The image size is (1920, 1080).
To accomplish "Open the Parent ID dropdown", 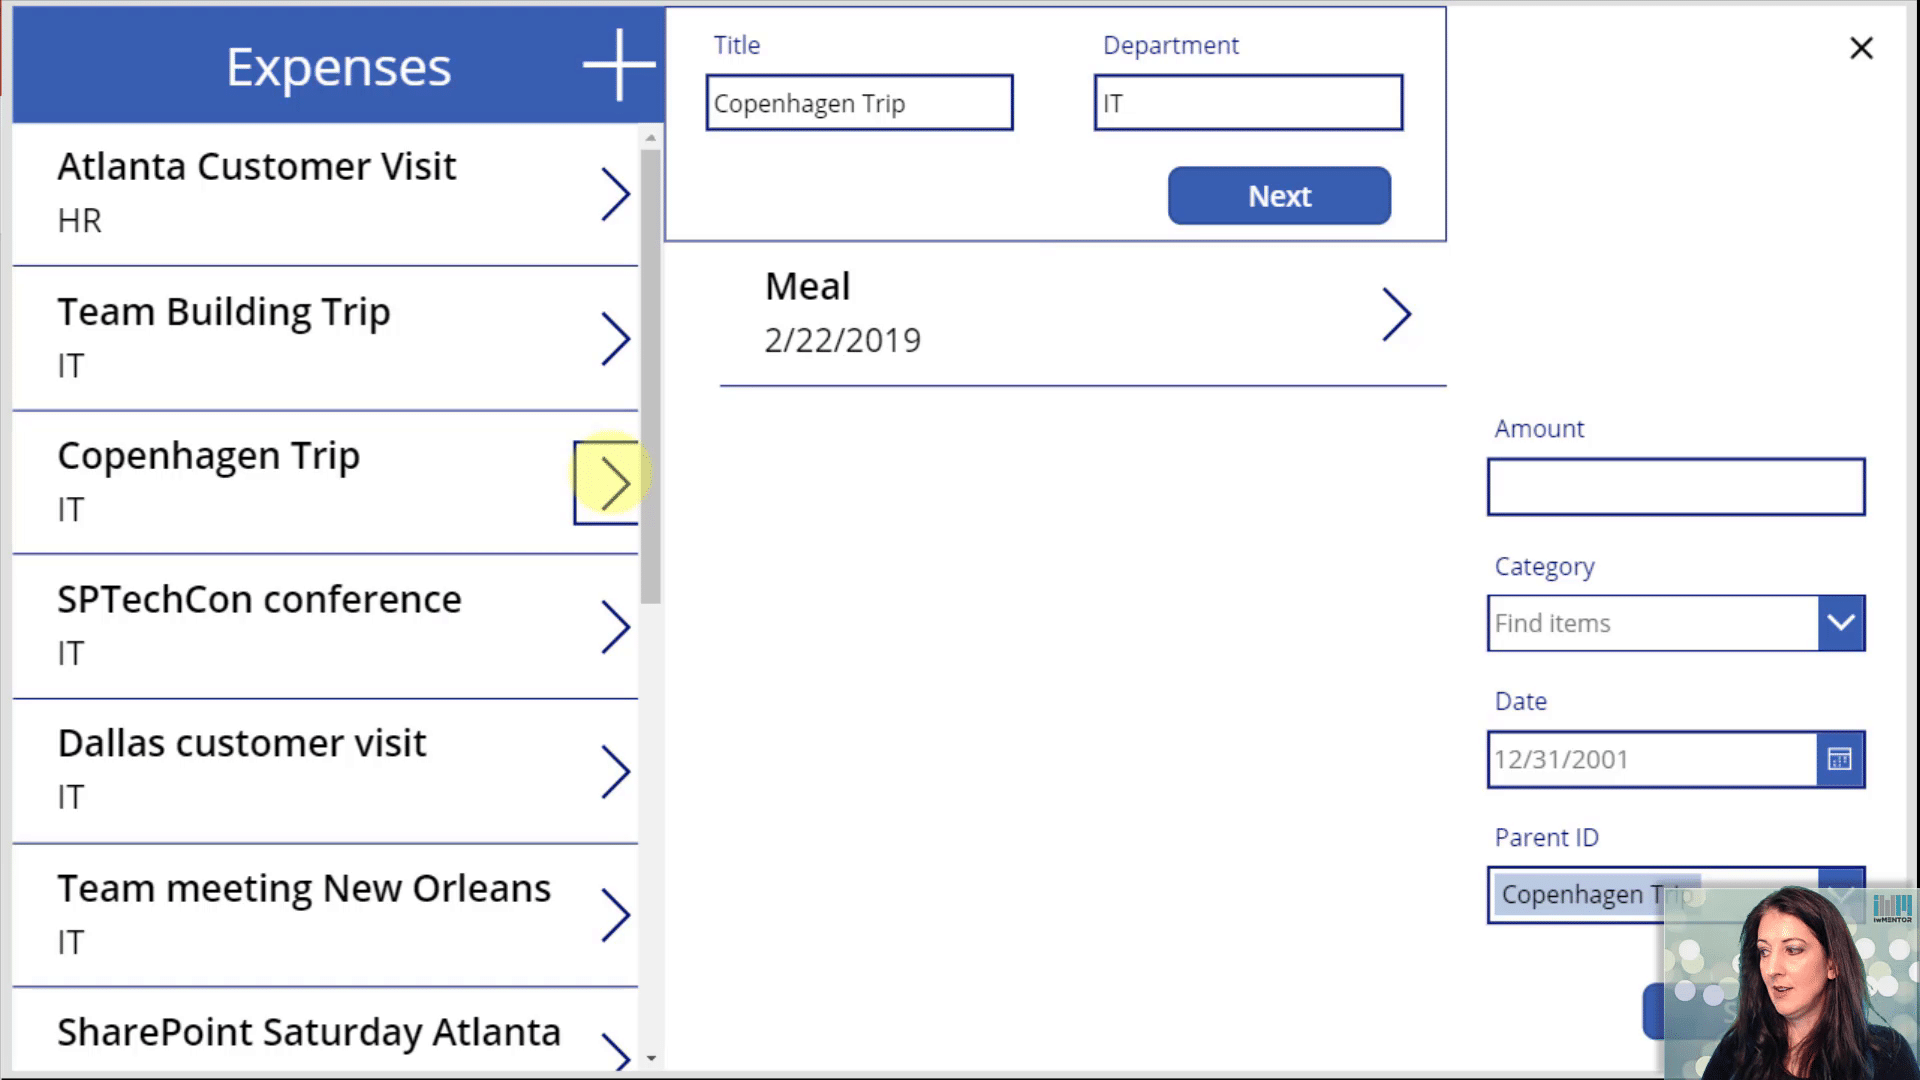I will coord(1675,895).
